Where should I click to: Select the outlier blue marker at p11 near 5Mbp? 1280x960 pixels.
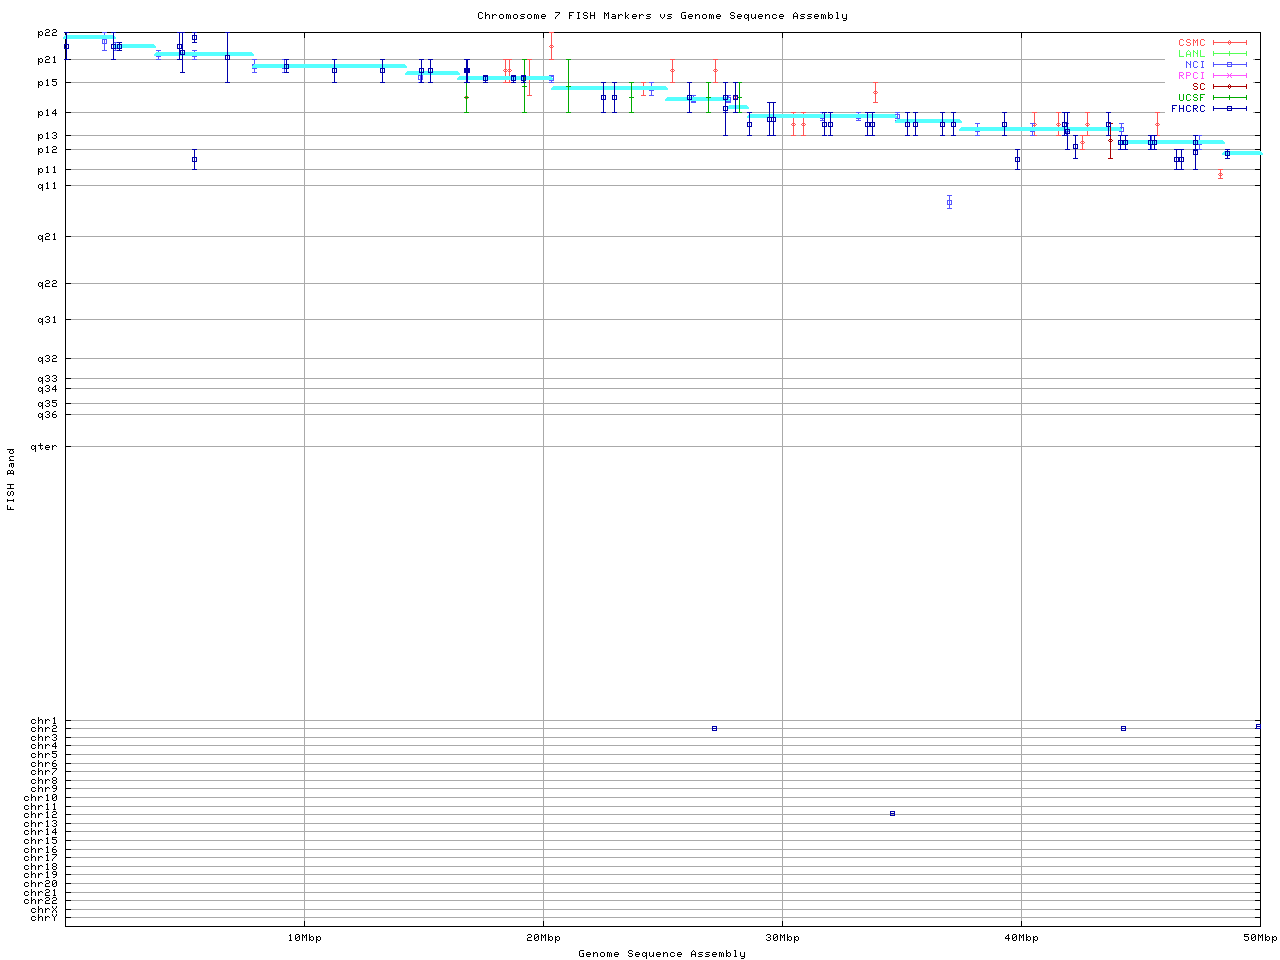pyautogui.click(x=194, y=159)
